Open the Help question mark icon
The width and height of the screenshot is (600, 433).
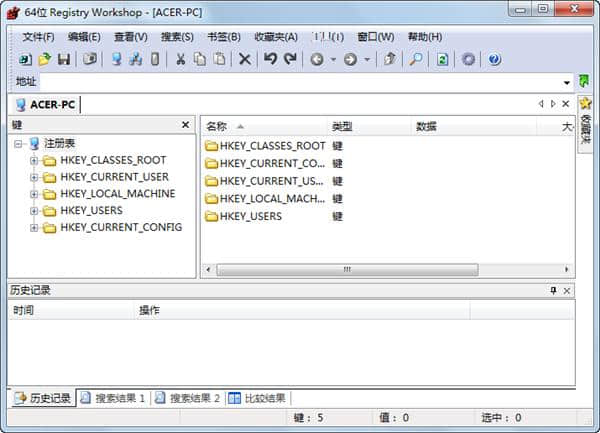pyautogui.click(x=494, y=60)
